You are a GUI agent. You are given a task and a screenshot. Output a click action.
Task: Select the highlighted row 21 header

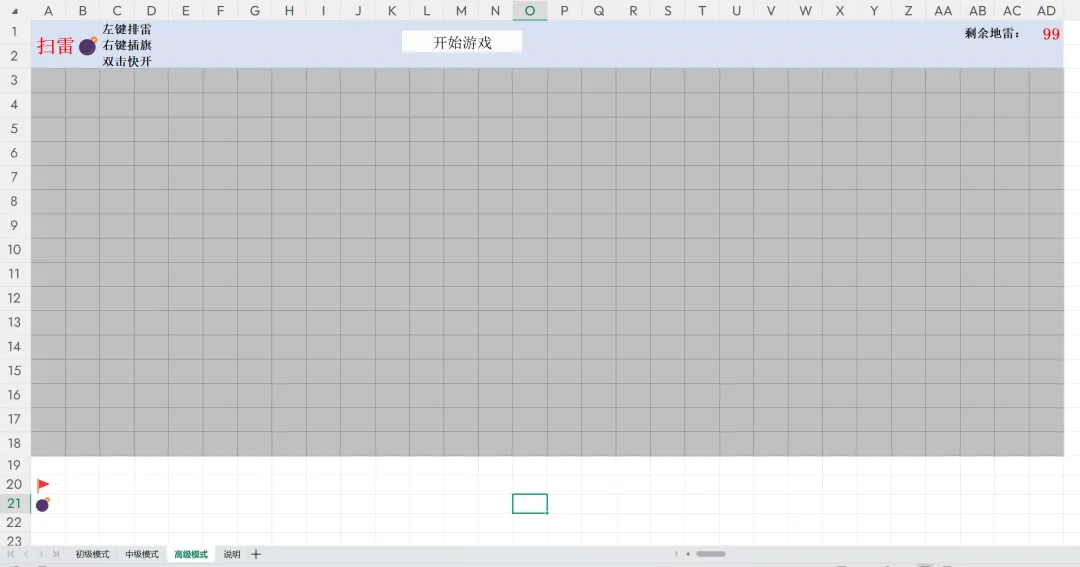pyautogui.click(x=14, y=504)
